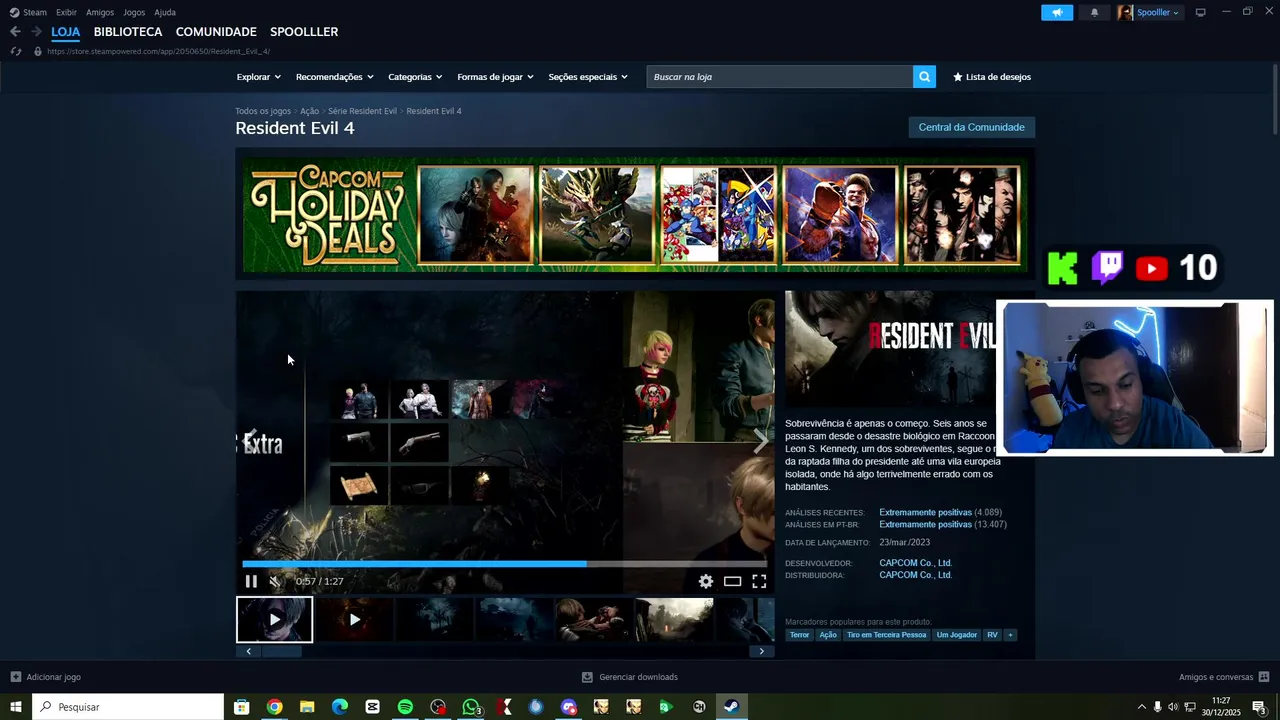Open Steam announcements megaphone button
This screenshot has width=1280, height=720.
click(x=1056, y=12)
